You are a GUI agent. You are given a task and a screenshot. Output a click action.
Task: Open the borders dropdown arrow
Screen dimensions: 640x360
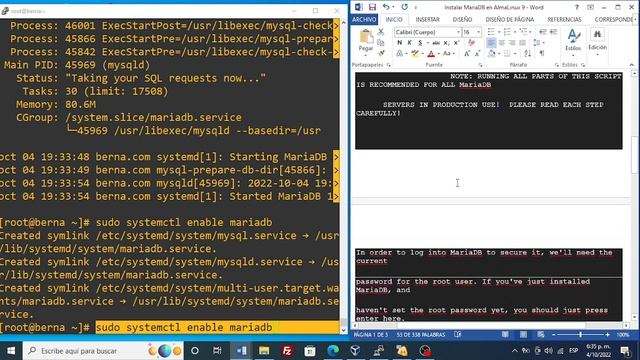point(515,53)
